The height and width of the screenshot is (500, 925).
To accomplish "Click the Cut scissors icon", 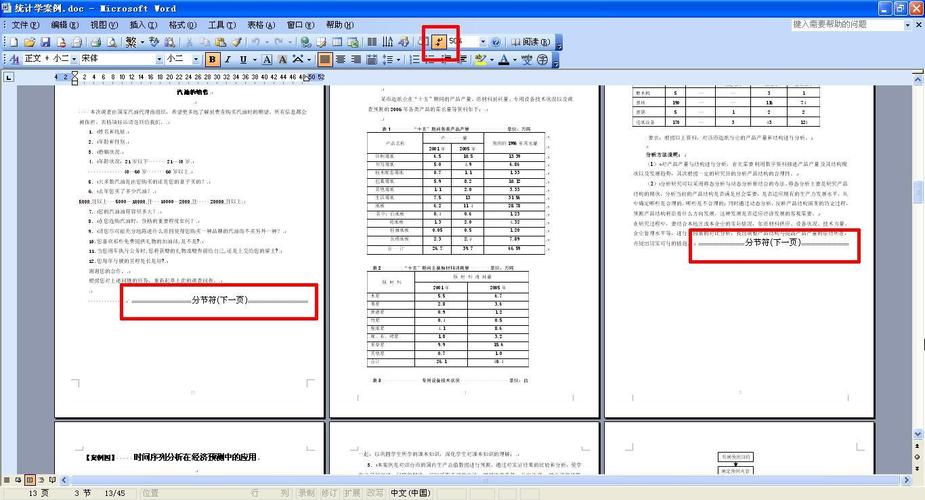I will coord(189,42).
